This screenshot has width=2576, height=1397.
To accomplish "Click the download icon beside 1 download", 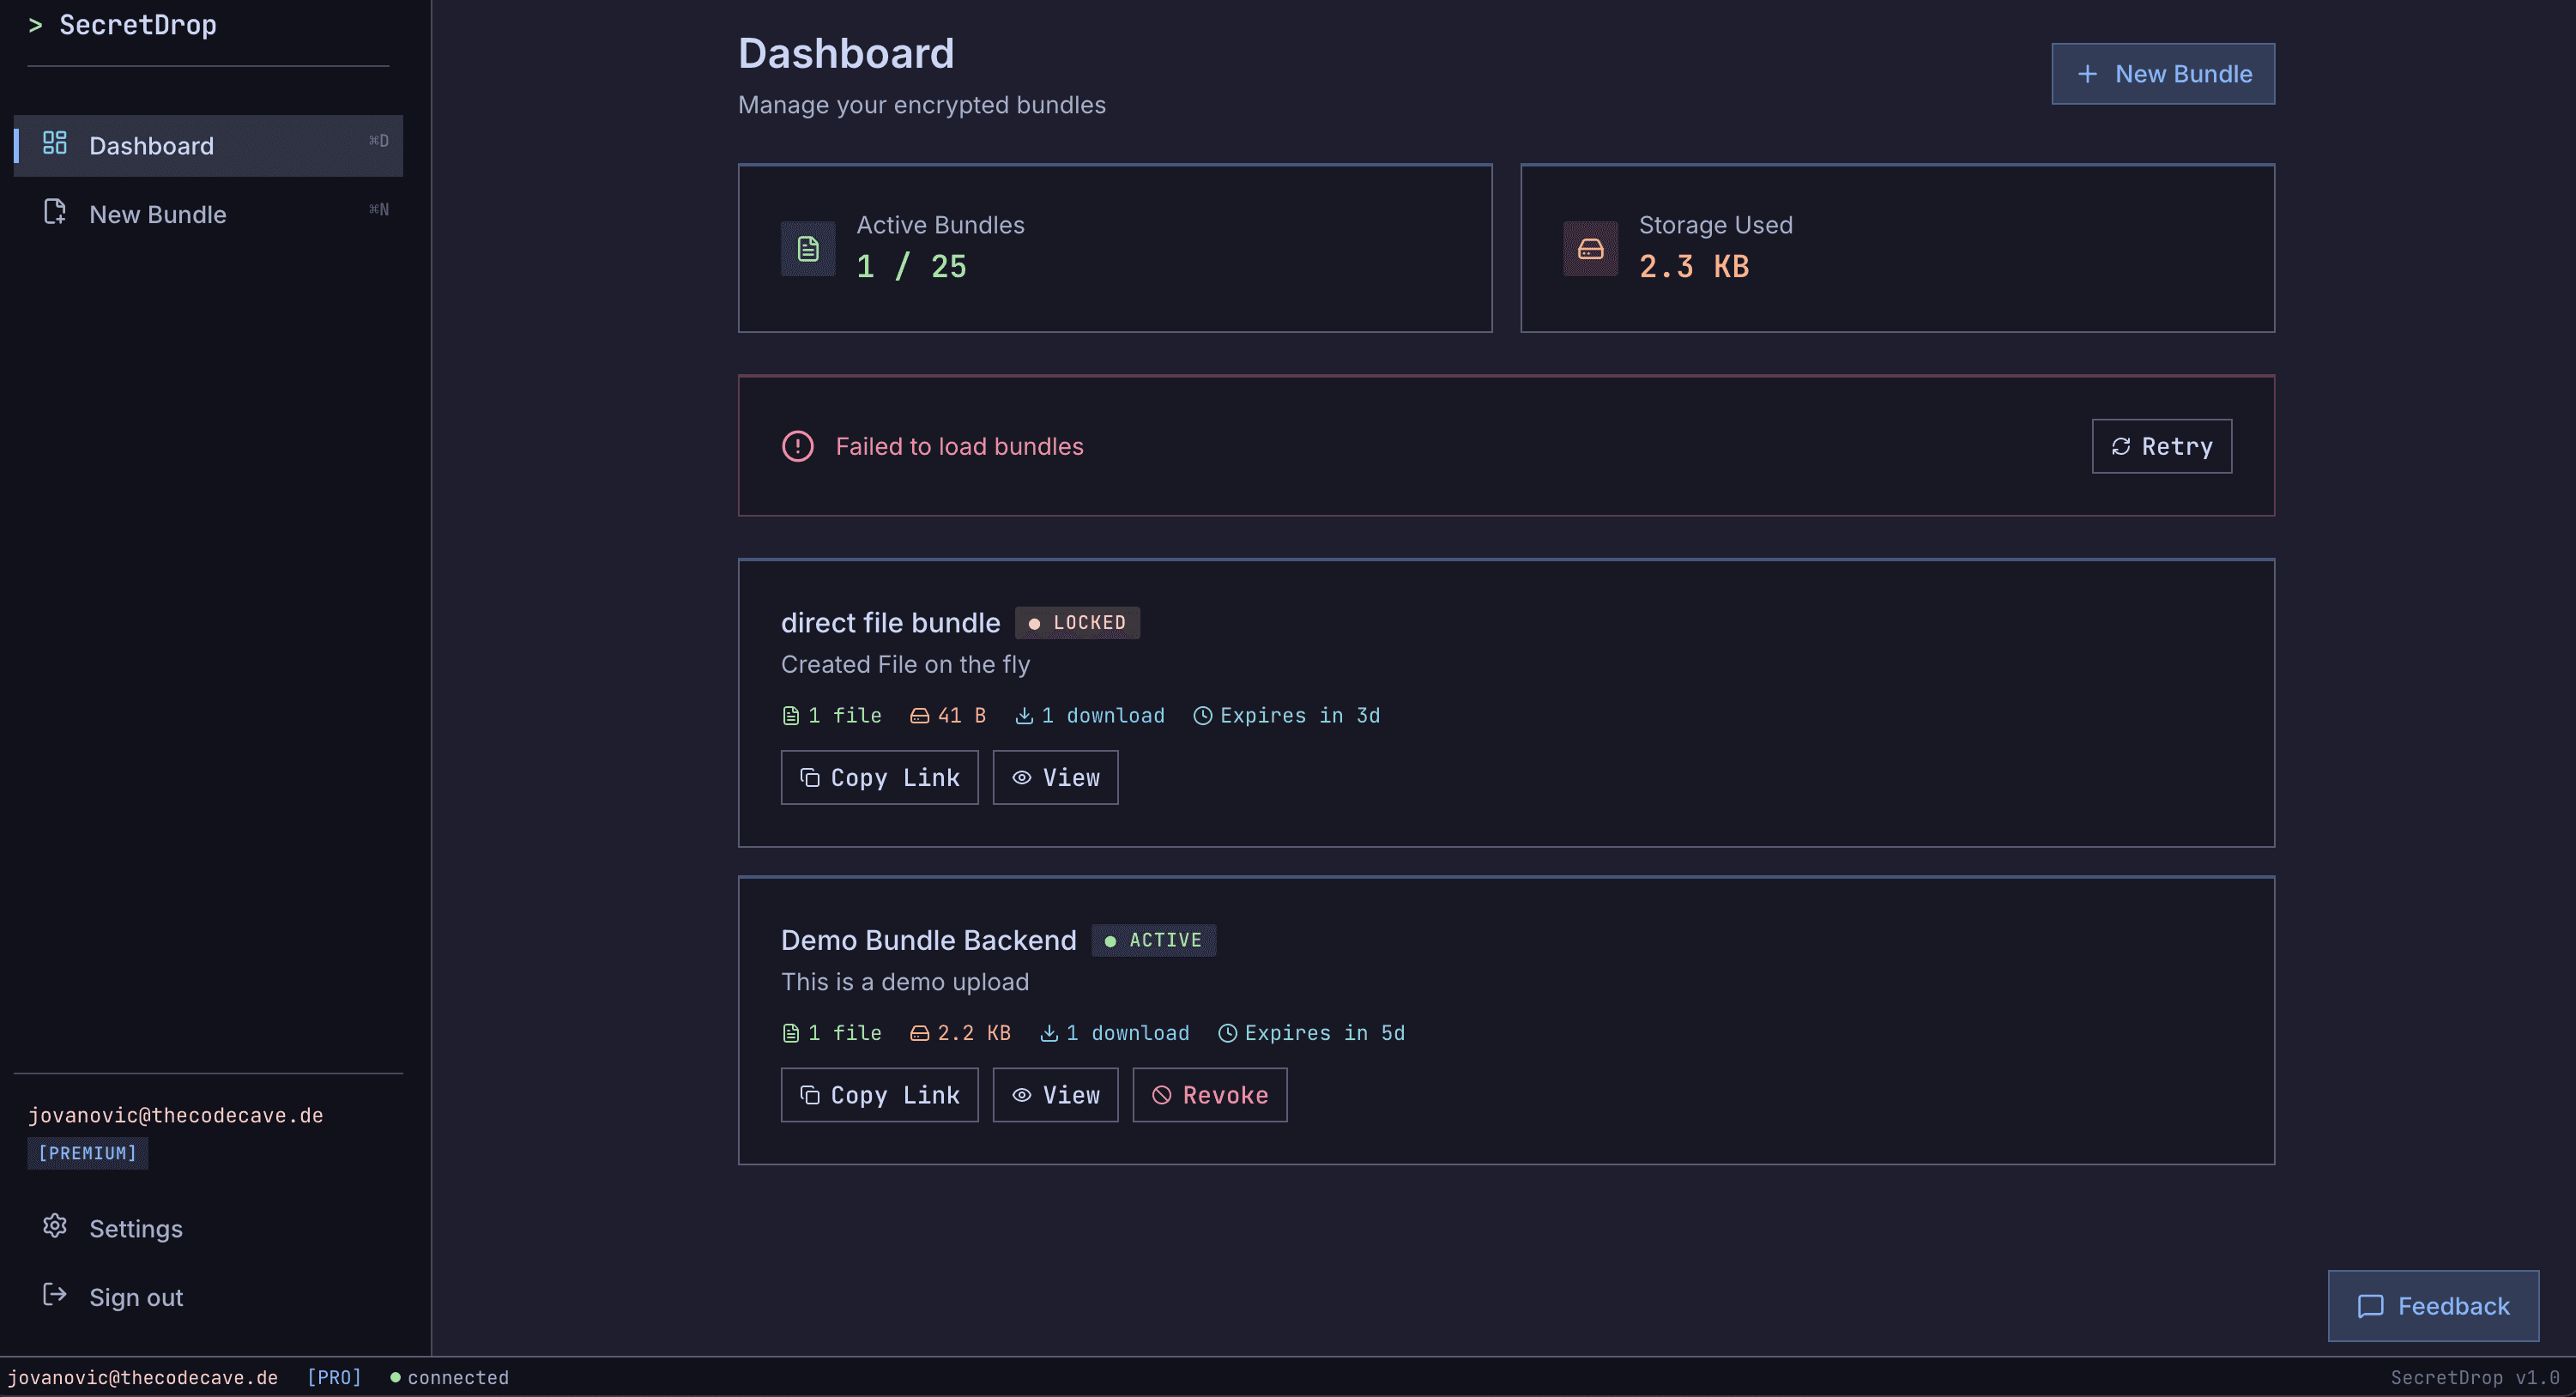I will pyautogui.click(x=1024, y=714).
